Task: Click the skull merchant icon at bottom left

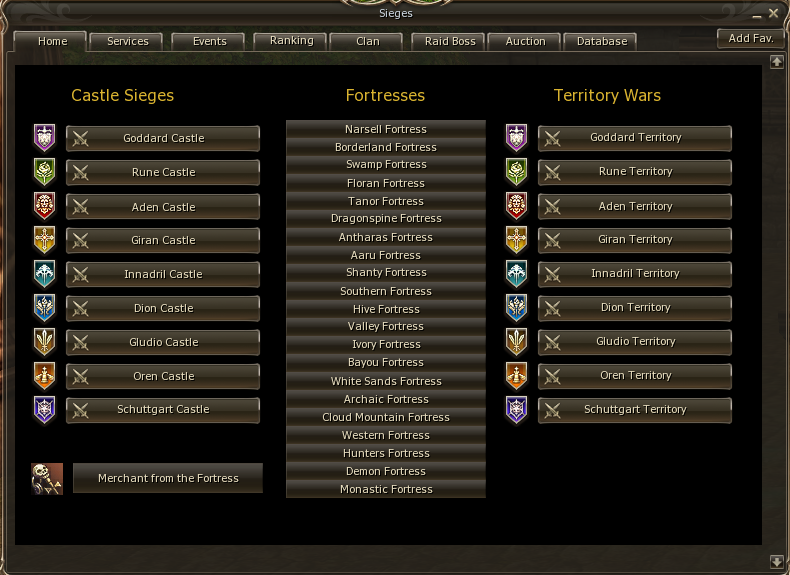Action: (47, 479)
